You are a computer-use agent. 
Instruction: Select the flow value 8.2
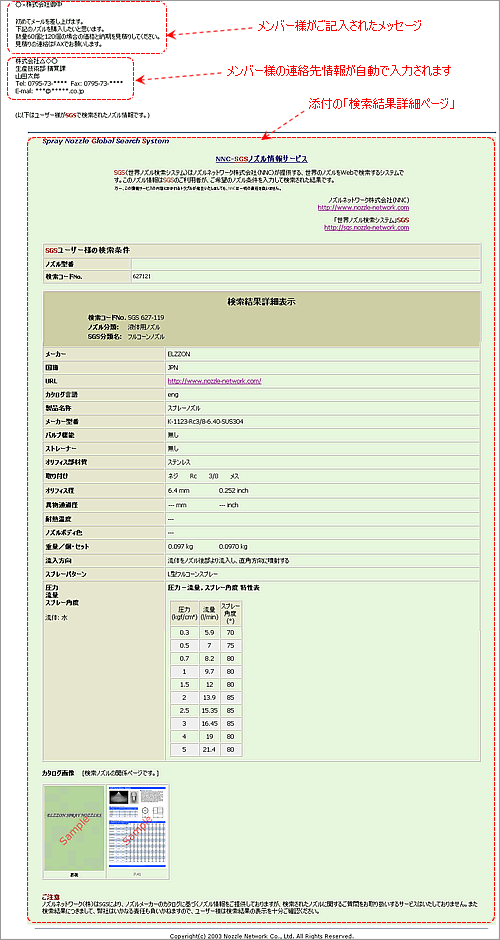point(209,658)
